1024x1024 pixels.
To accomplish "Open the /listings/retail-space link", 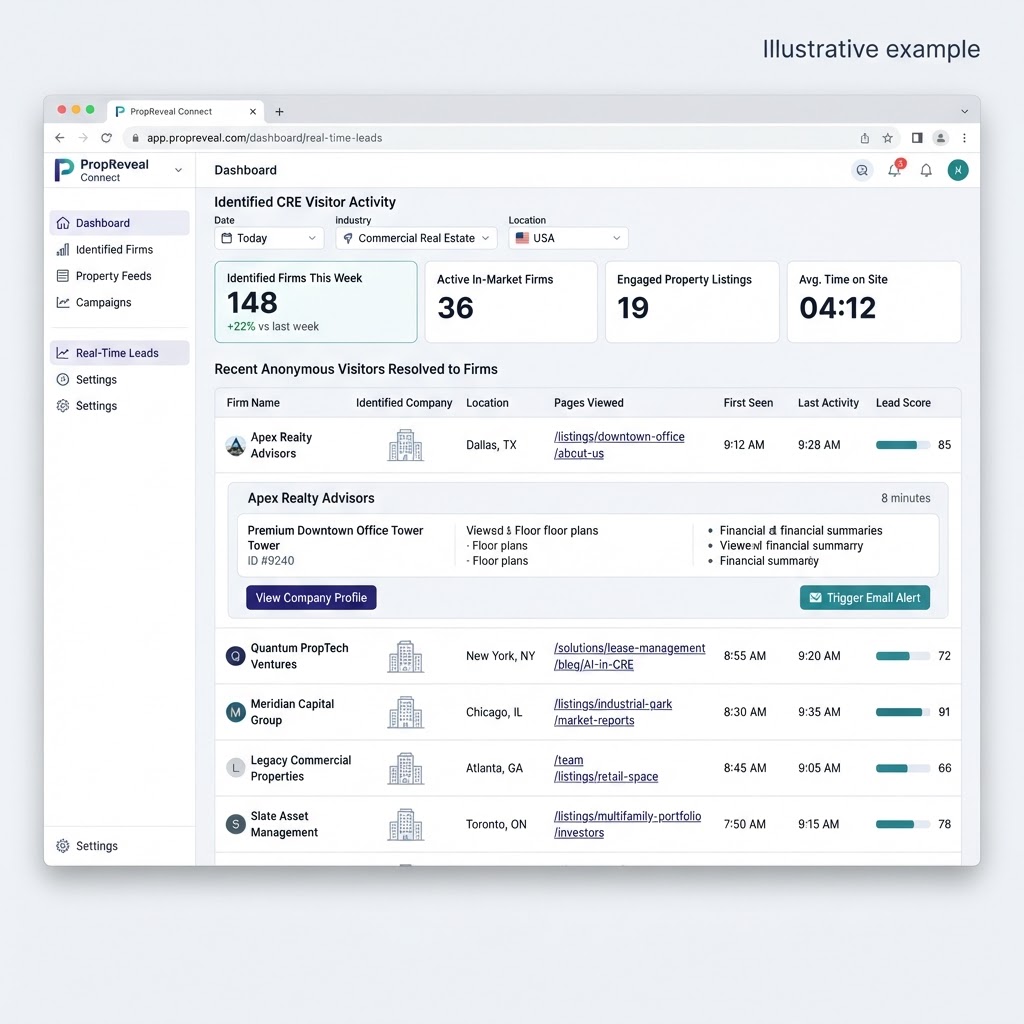I will click(606, 776).
